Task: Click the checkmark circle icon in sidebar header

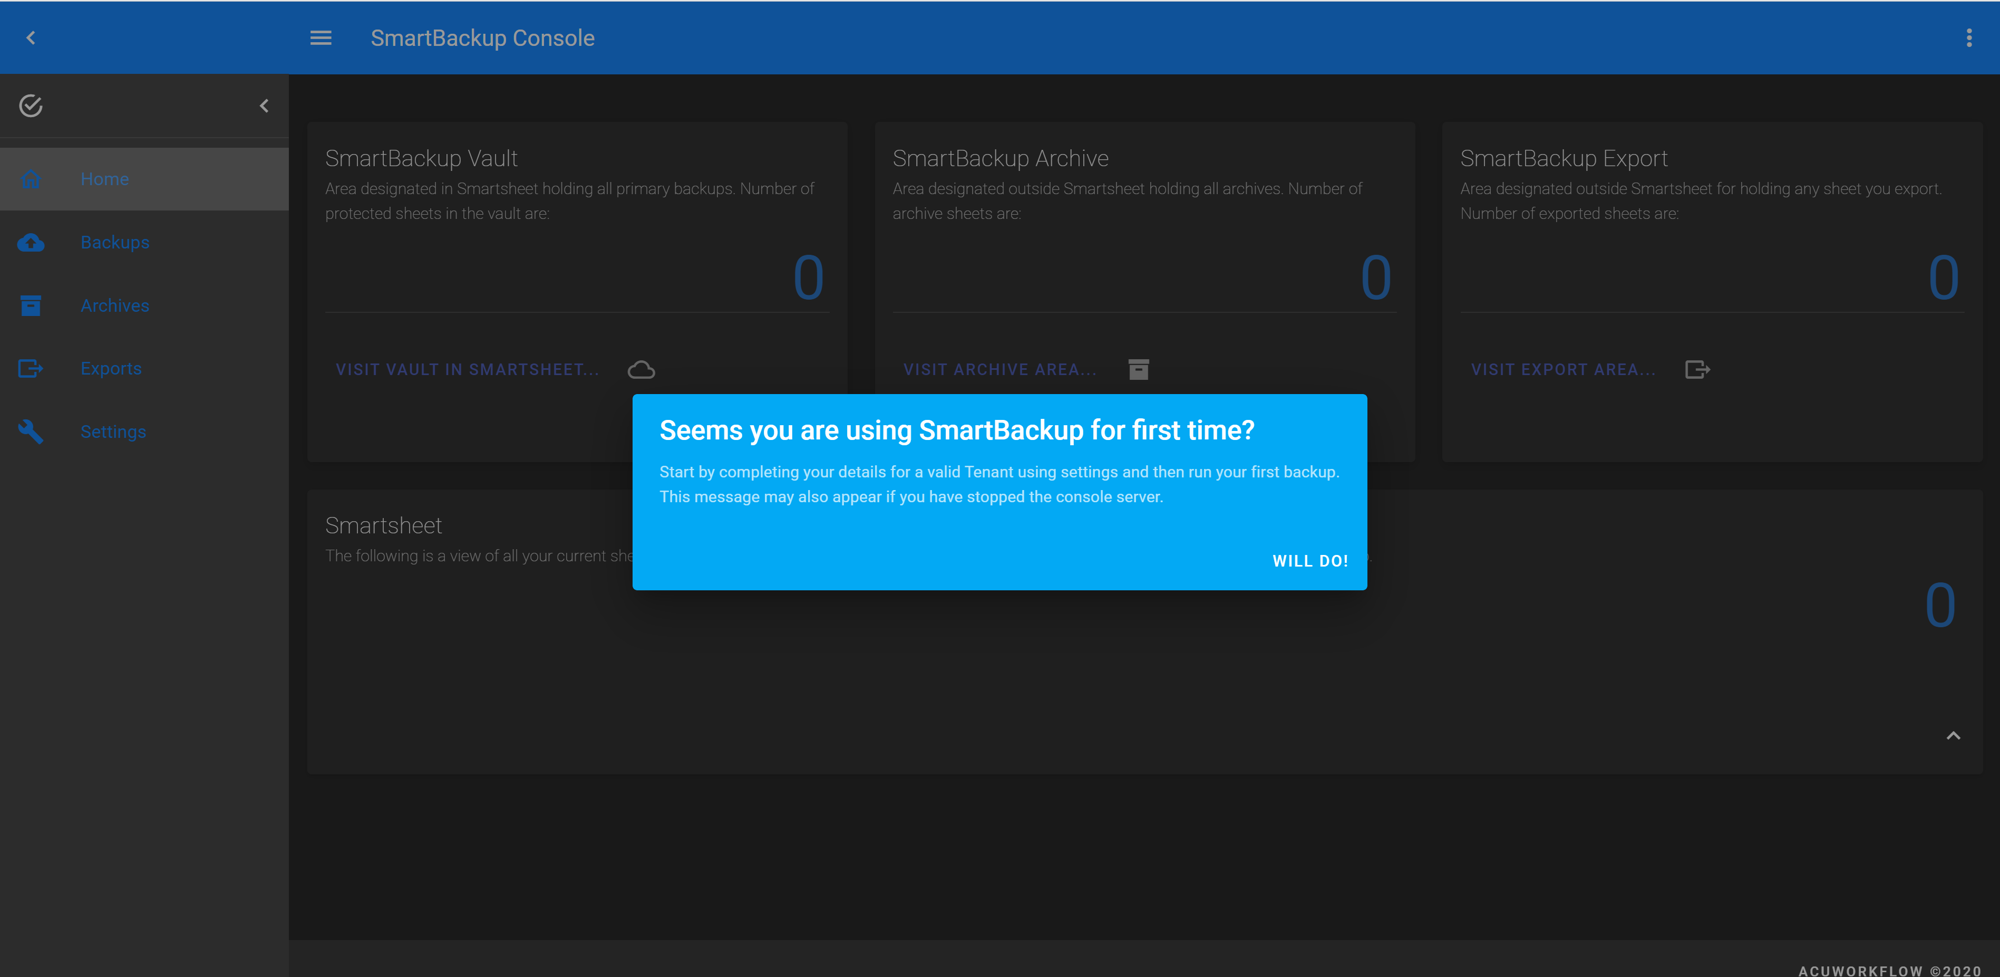Action: point(31,105)
